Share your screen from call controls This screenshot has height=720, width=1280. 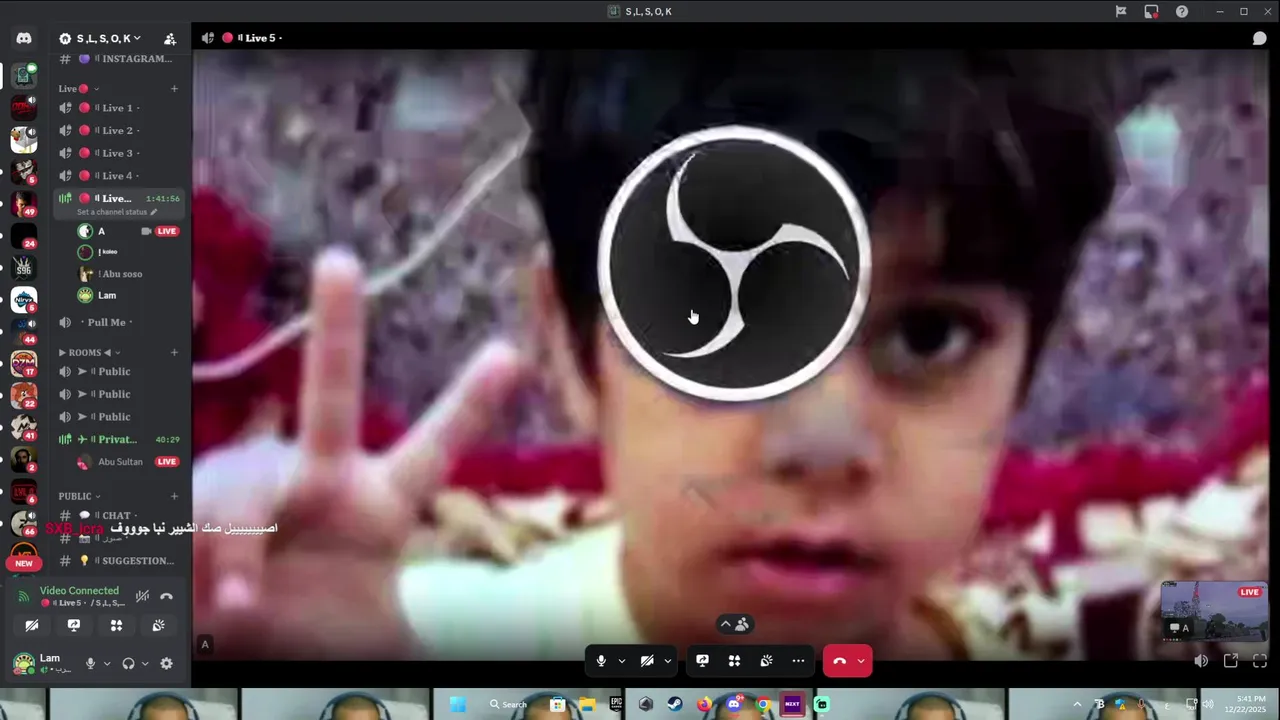tap(702, 661)
